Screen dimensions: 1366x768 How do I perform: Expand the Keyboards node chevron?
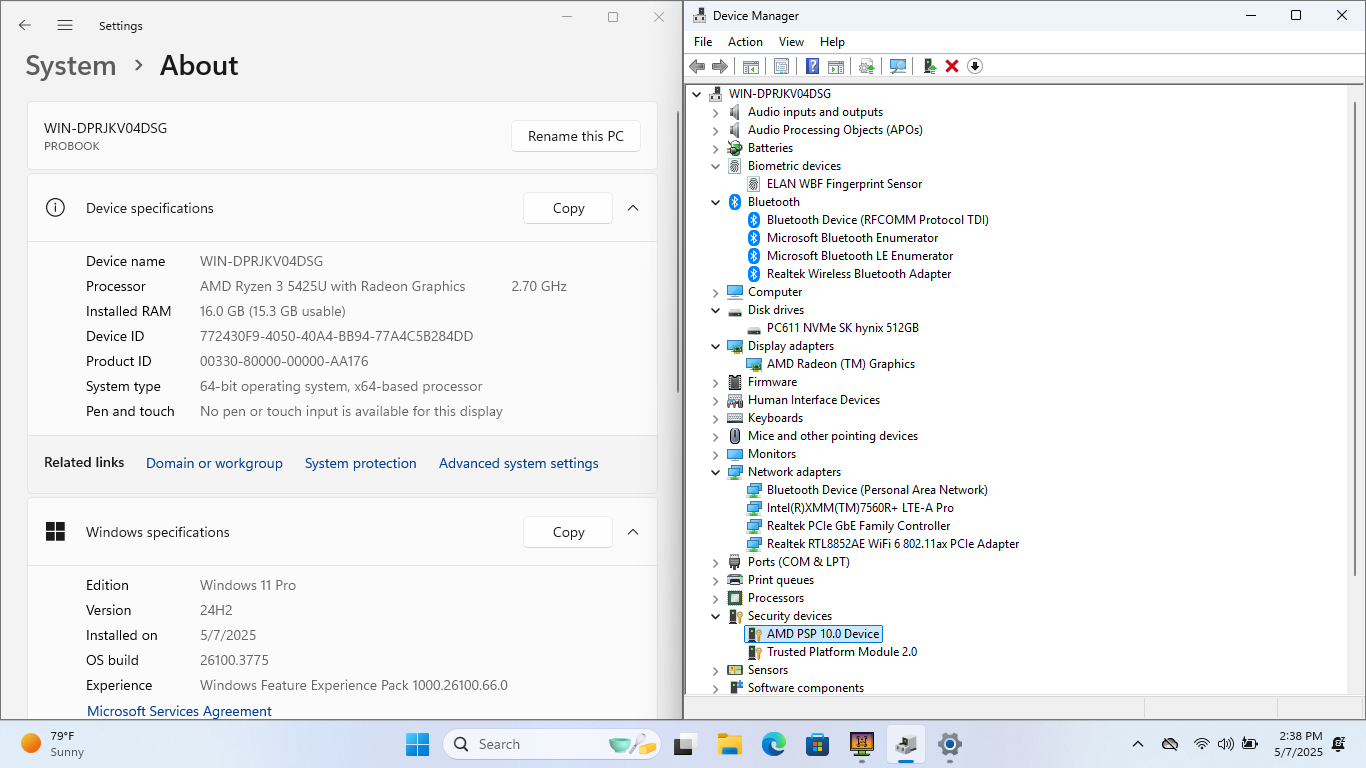pyautogui.click(x=715, y=418)
